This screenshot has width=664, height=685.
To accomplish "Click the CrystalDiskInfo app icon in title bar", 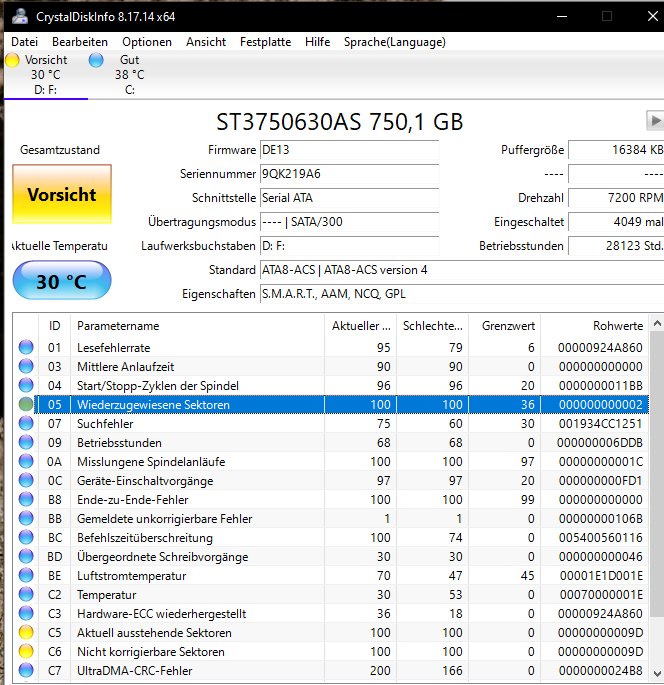I will point(20,16).
